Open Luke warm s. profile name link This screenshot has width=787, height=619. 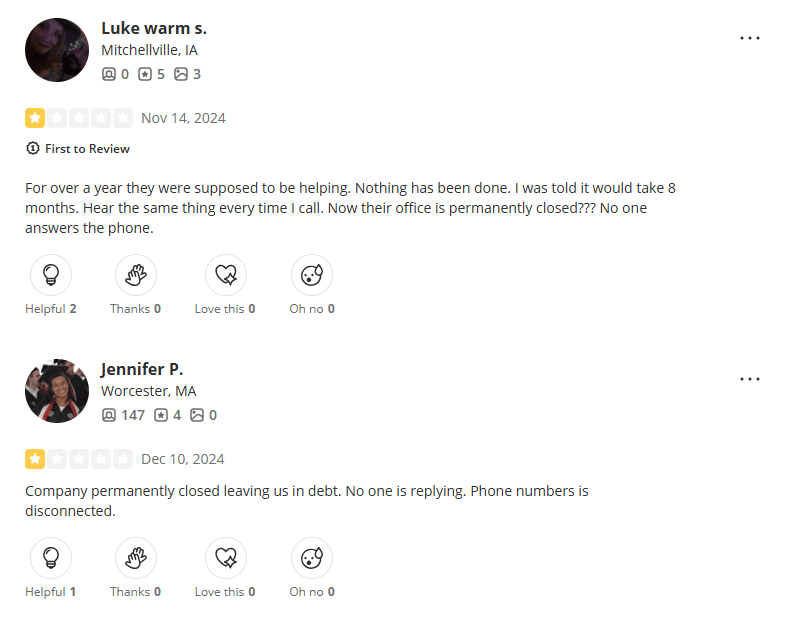154,28
